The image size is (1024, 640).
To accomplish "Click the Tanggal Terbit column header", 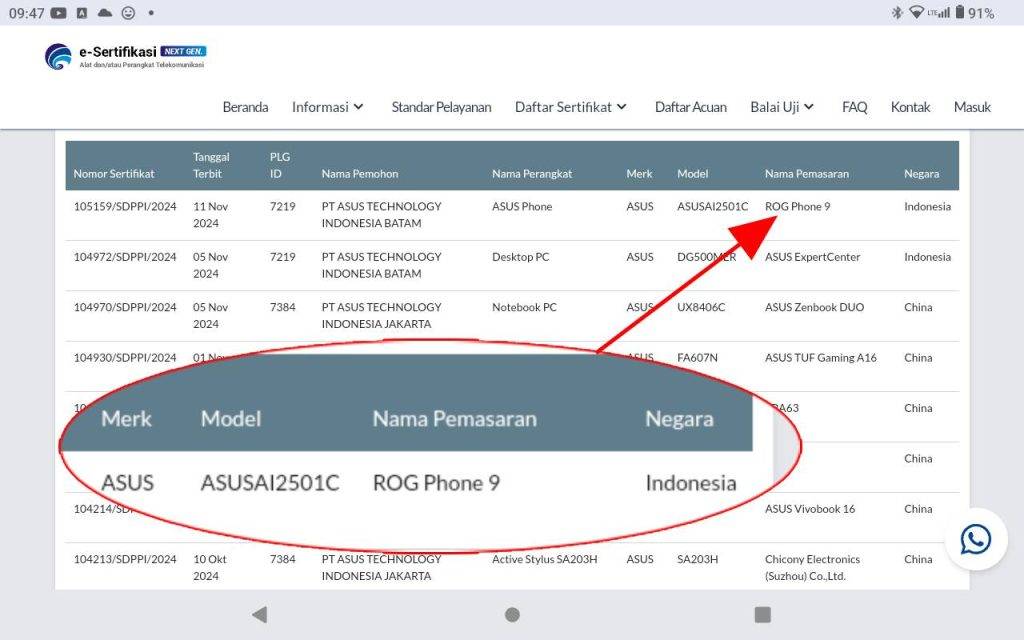I will 211,165.
